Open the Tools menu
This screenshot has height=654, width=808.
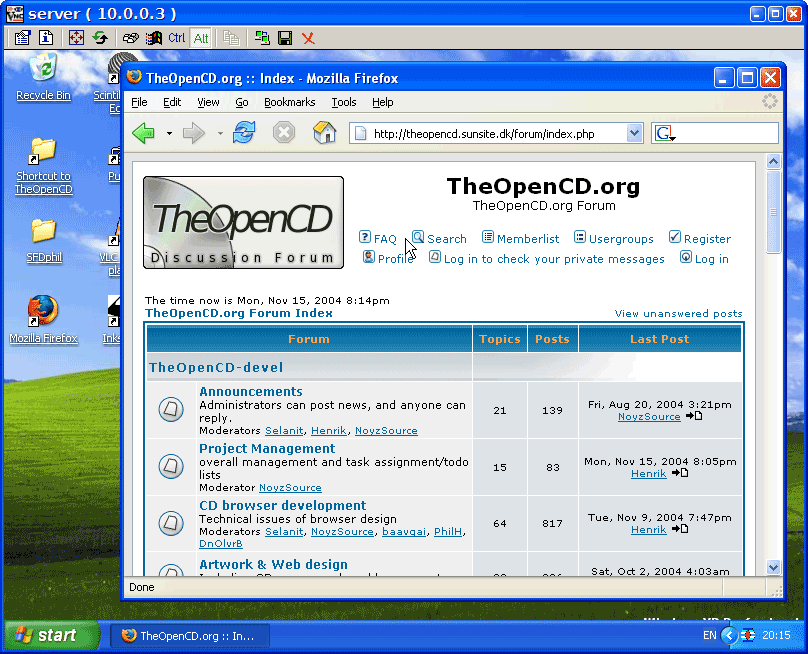344,102
